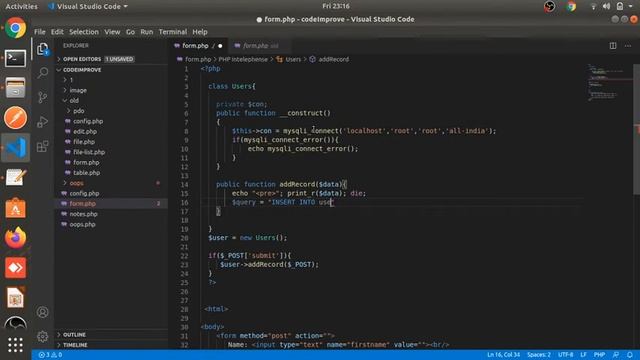Collapse the CODEIMPROVE folder section
This screenshot has height=360, width=640.
[111, 70]
